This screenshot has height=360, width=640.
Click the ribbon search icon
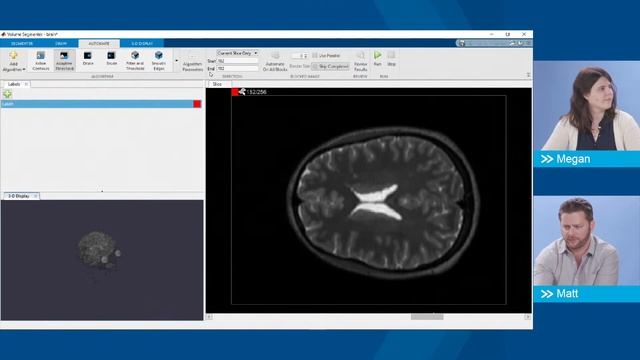coord(461,43)
